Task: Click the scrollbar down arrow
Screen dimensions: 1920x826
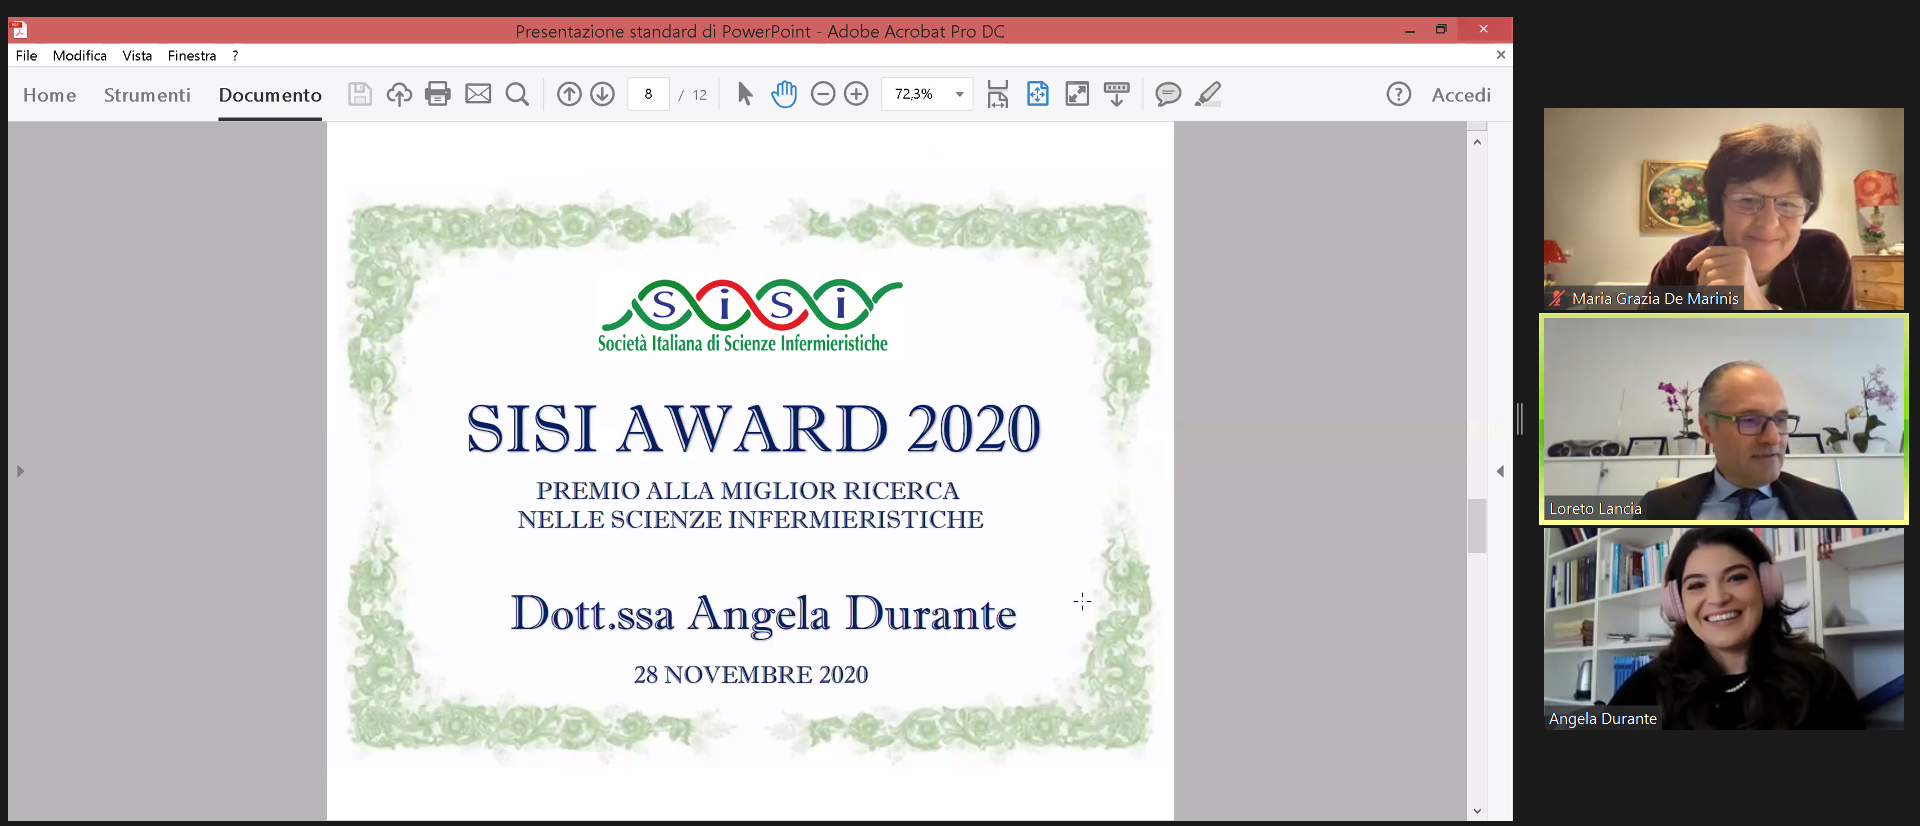Action: tap(1477, 811)
